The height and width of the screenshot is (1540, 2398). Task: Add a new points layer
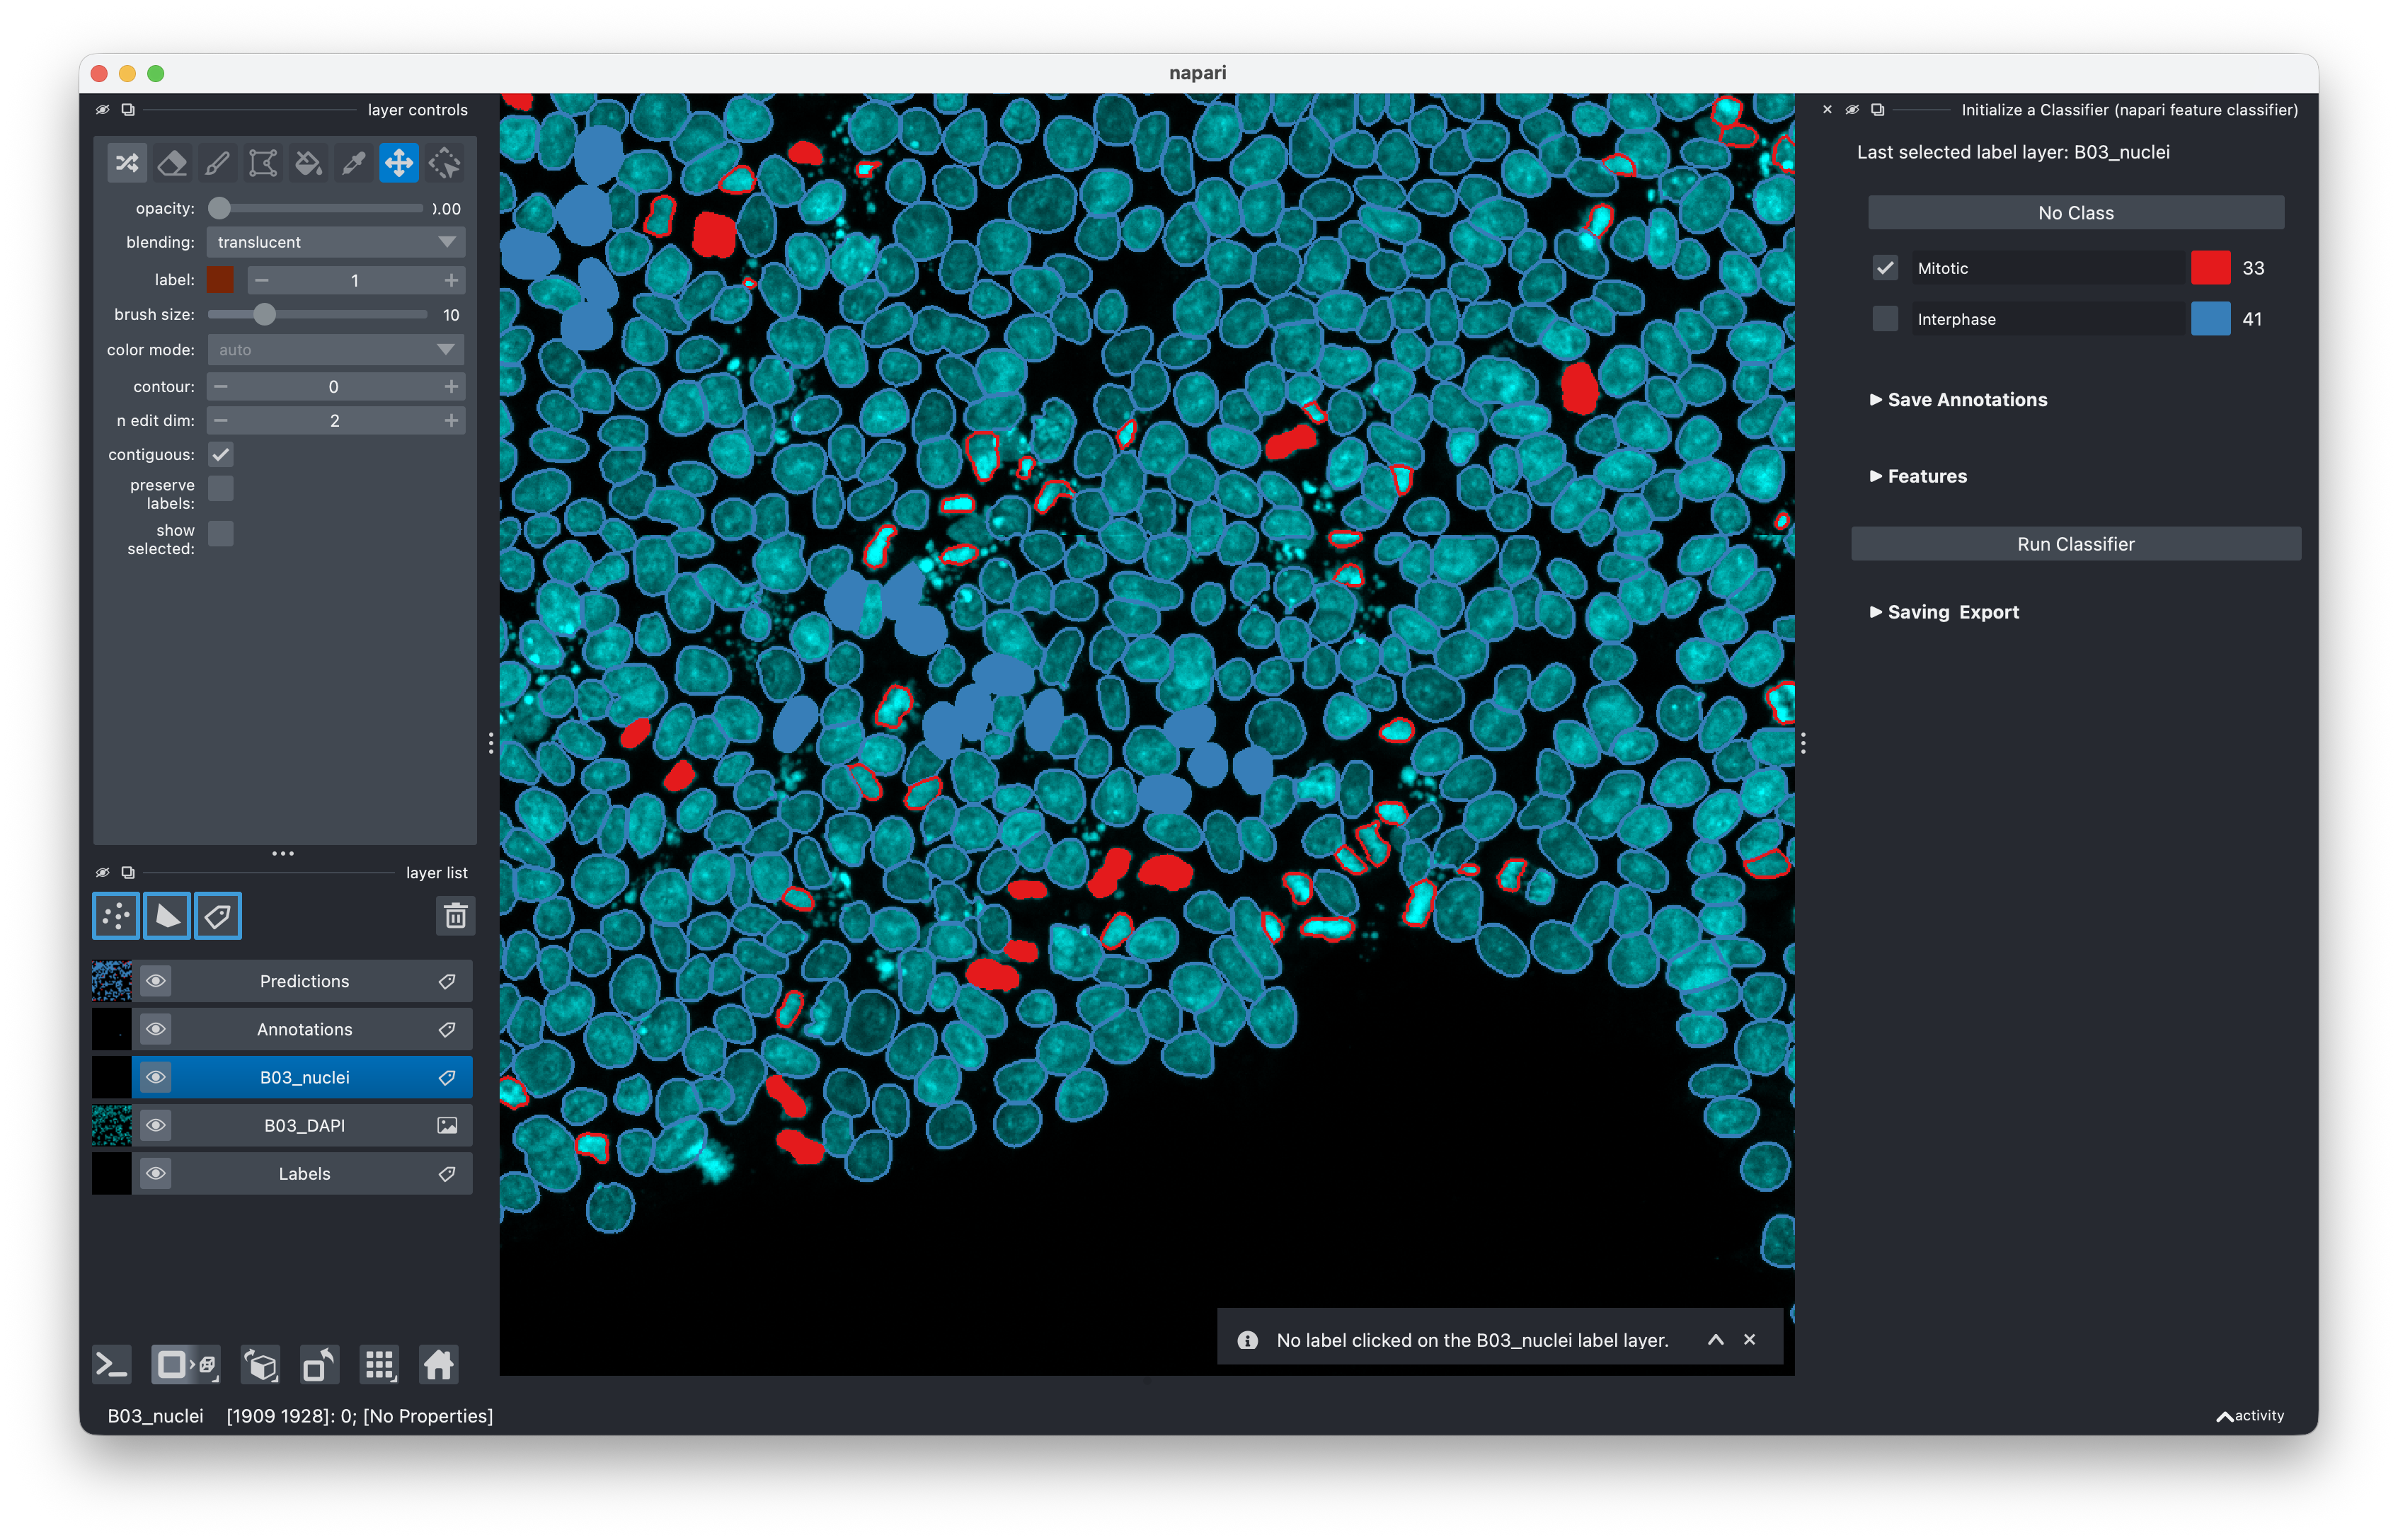click(x=116, y=916)
